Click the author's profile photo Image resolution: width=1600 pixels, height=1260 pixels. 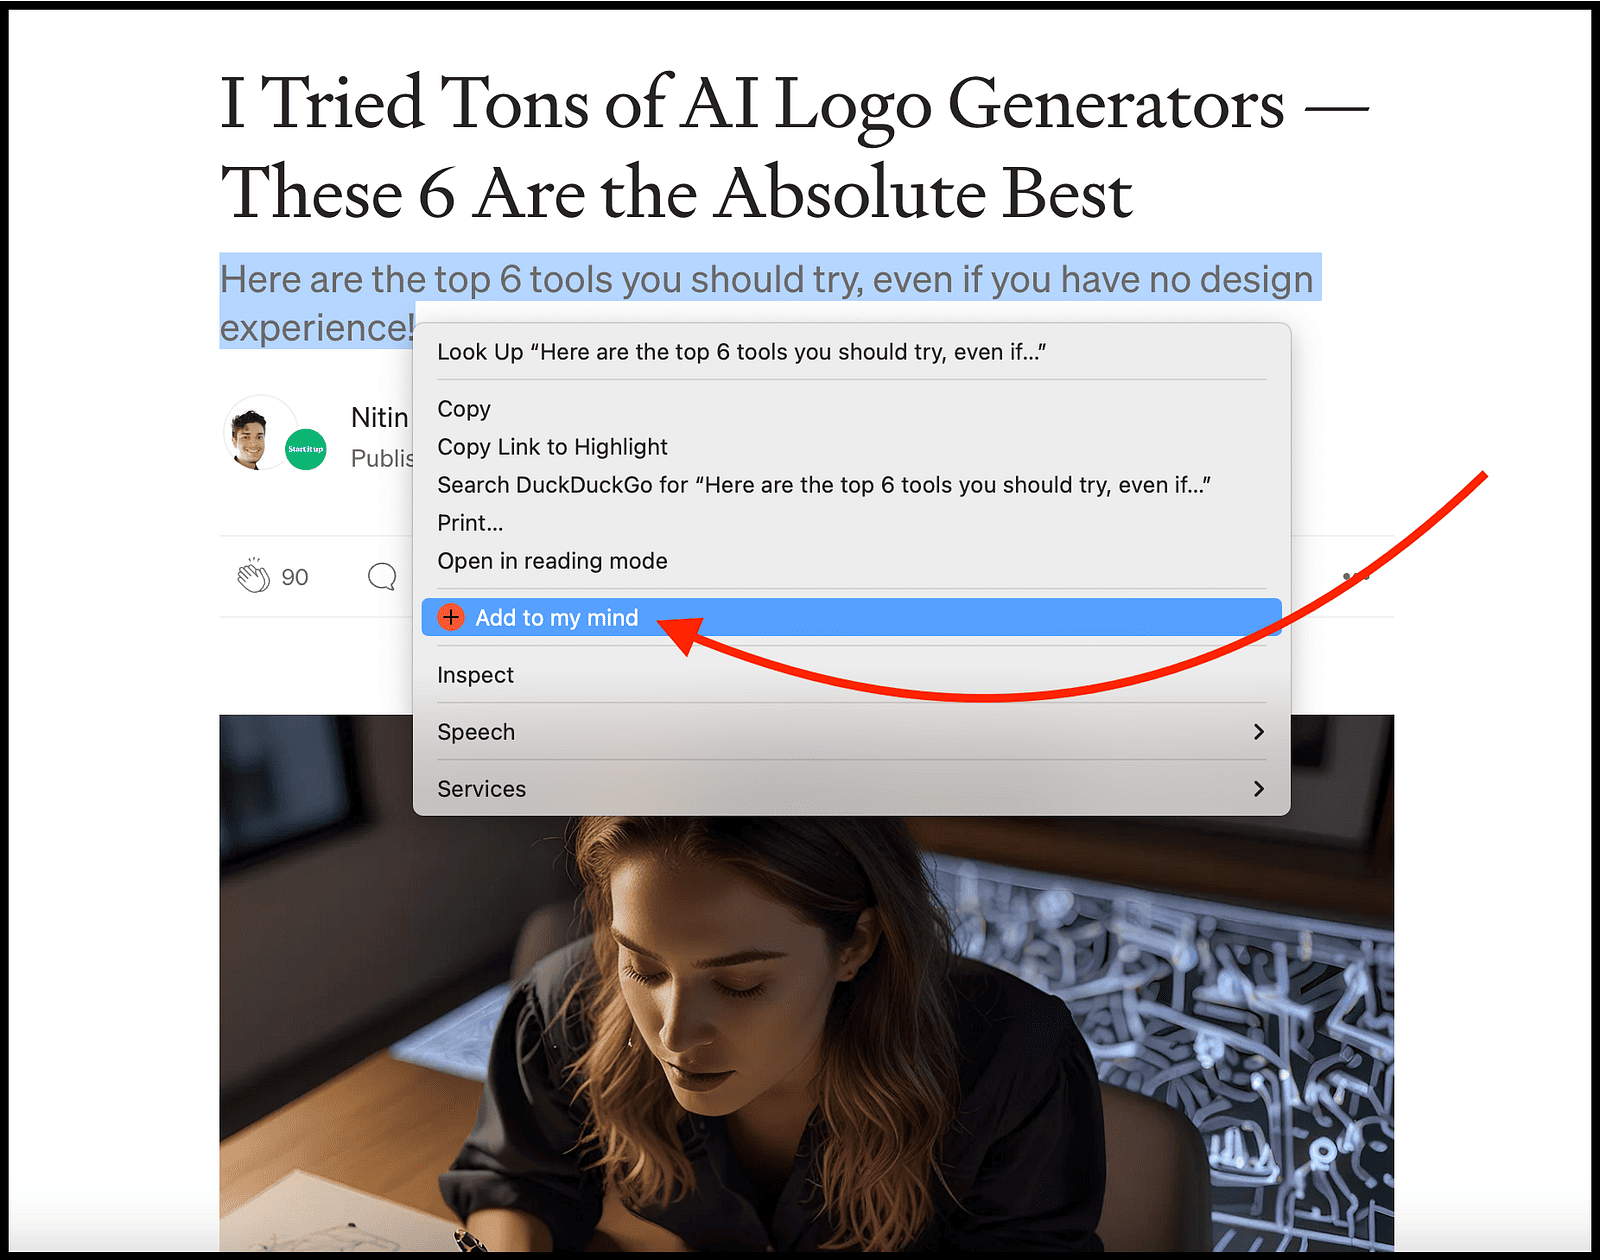click(x=250, y=434)
